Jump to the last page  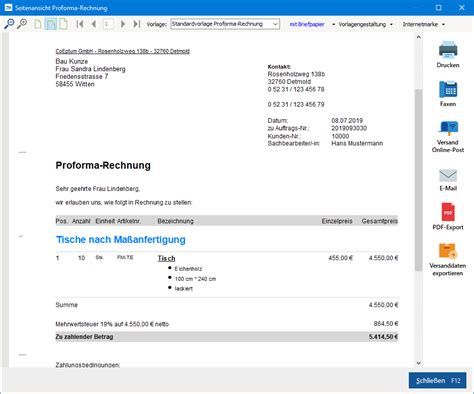pyautogui.click(x=137, y=24)
